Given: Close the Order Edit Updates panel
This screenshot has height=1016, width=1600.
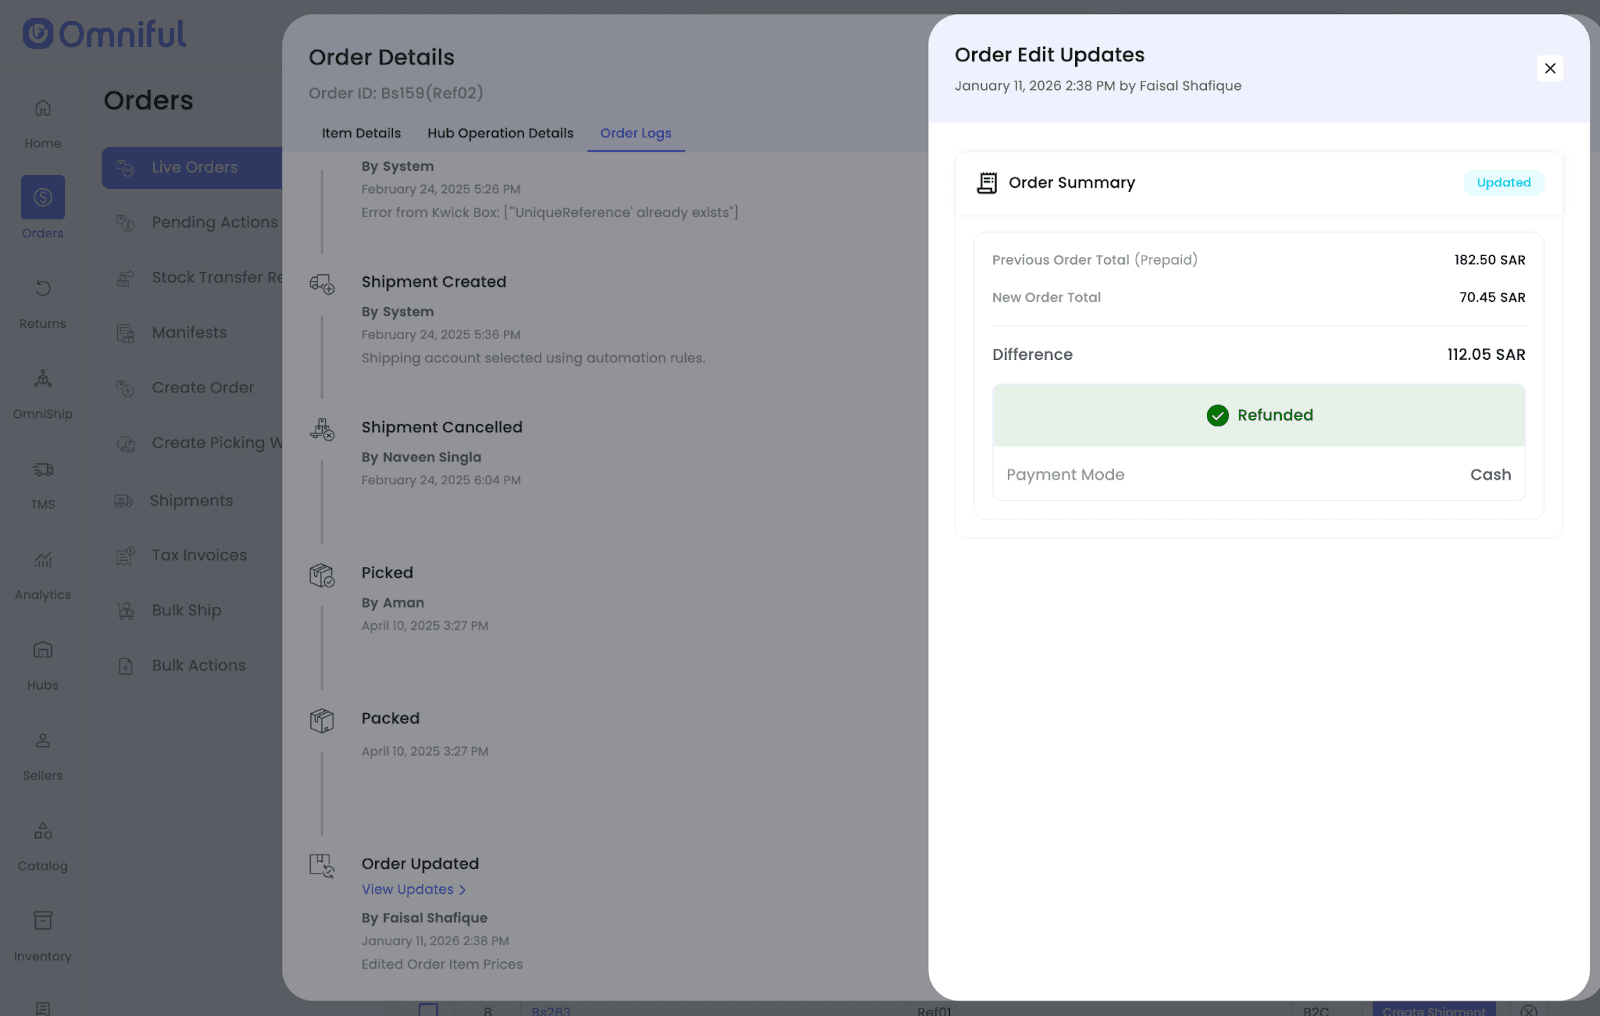Looking at the screenshot, I should (x=1549, y=68).
